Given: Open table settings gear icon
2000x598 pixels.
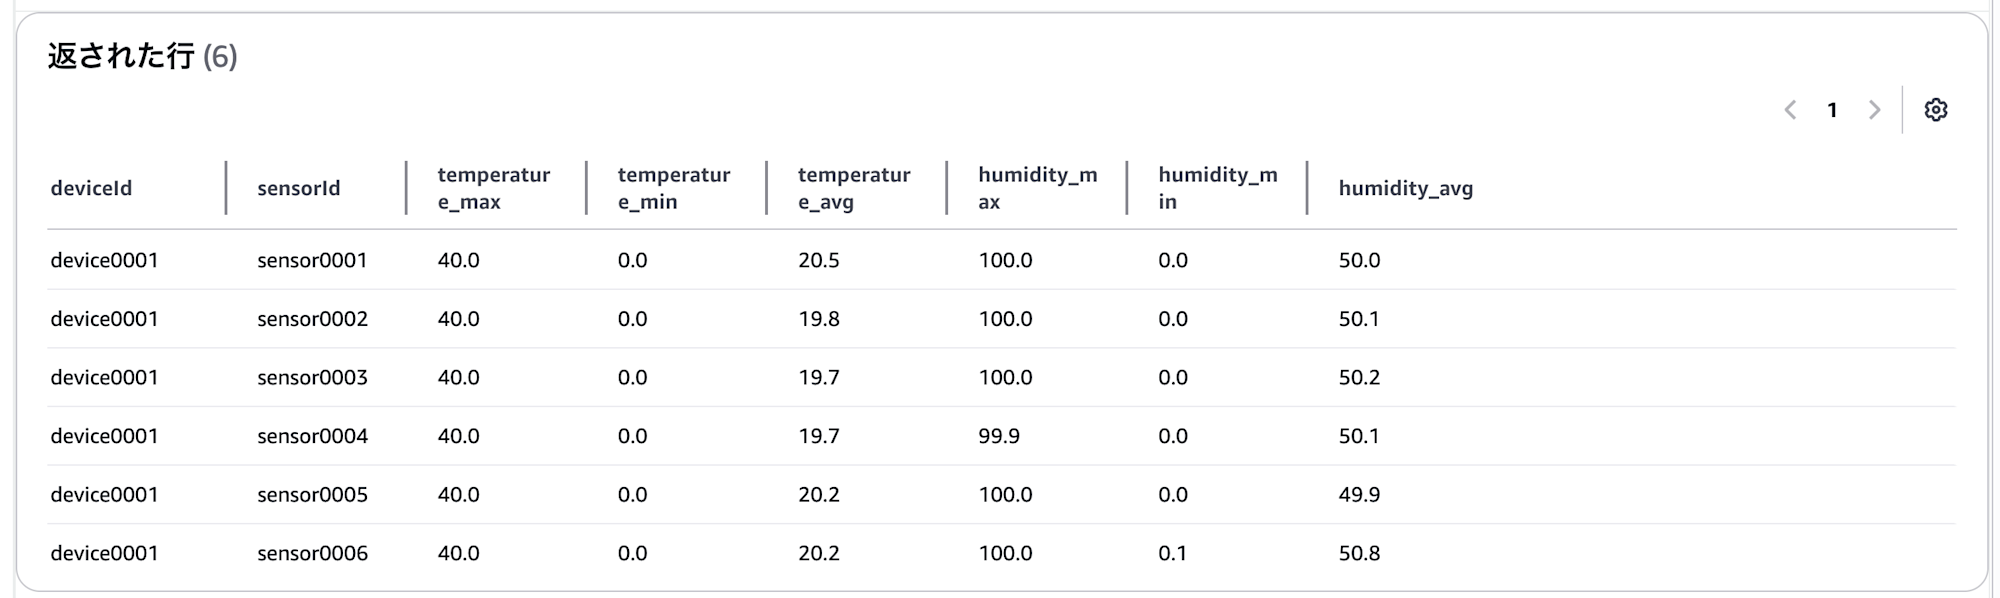Looking at the screenshot, I should coord(1935,110).
